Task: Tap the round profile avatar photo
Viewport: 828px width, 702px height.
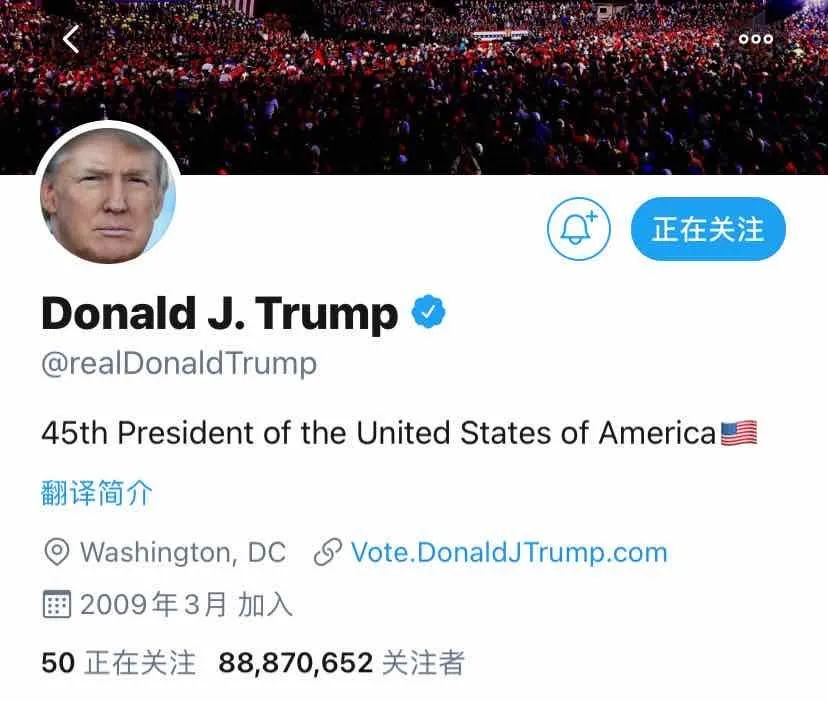Action: click(x=108, y=195)
